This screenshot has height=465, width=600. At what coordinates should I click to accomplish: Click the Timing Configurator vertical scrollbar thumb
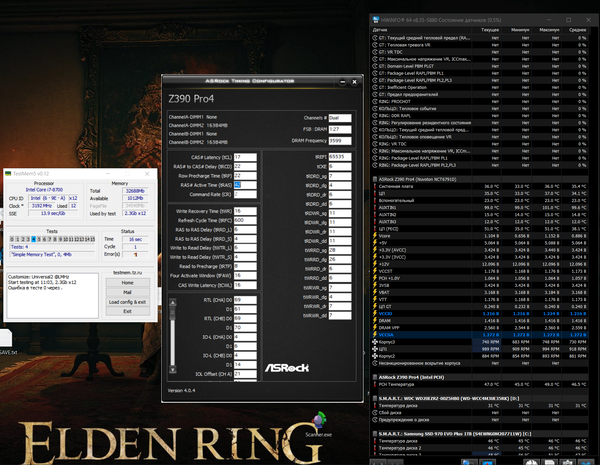[x=173, y=313]
